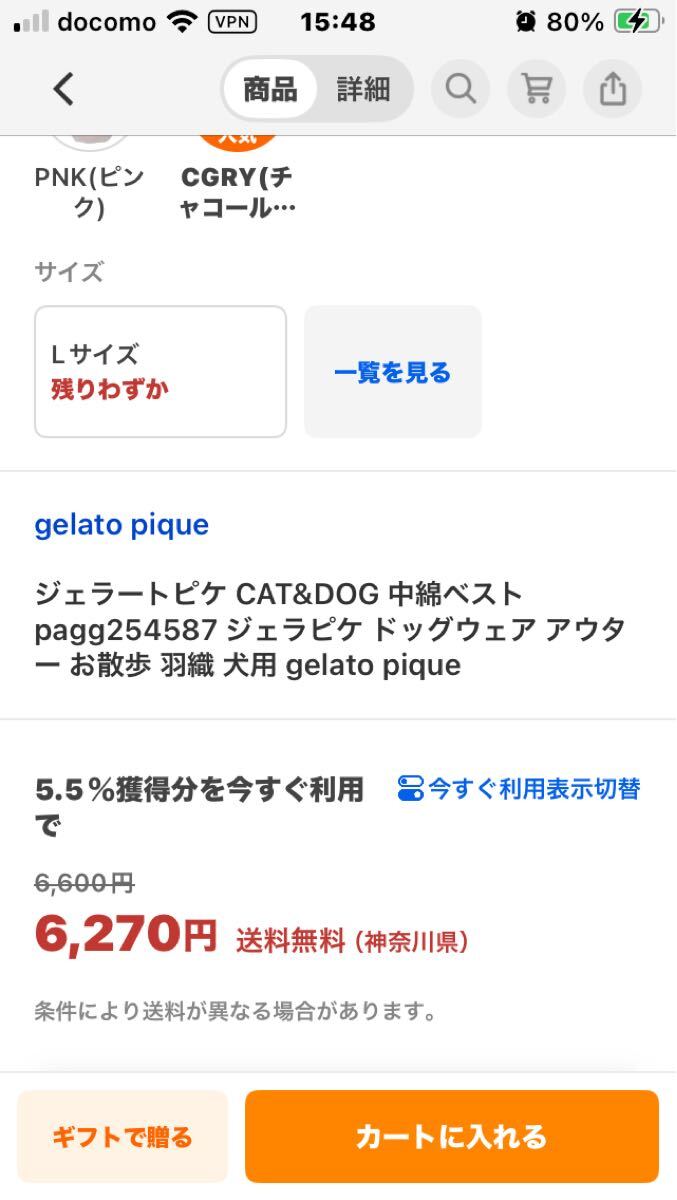Viewport: 677px width, 1200px height.
Task: Go back using the chevron arrow
Action: click(63, 88)
